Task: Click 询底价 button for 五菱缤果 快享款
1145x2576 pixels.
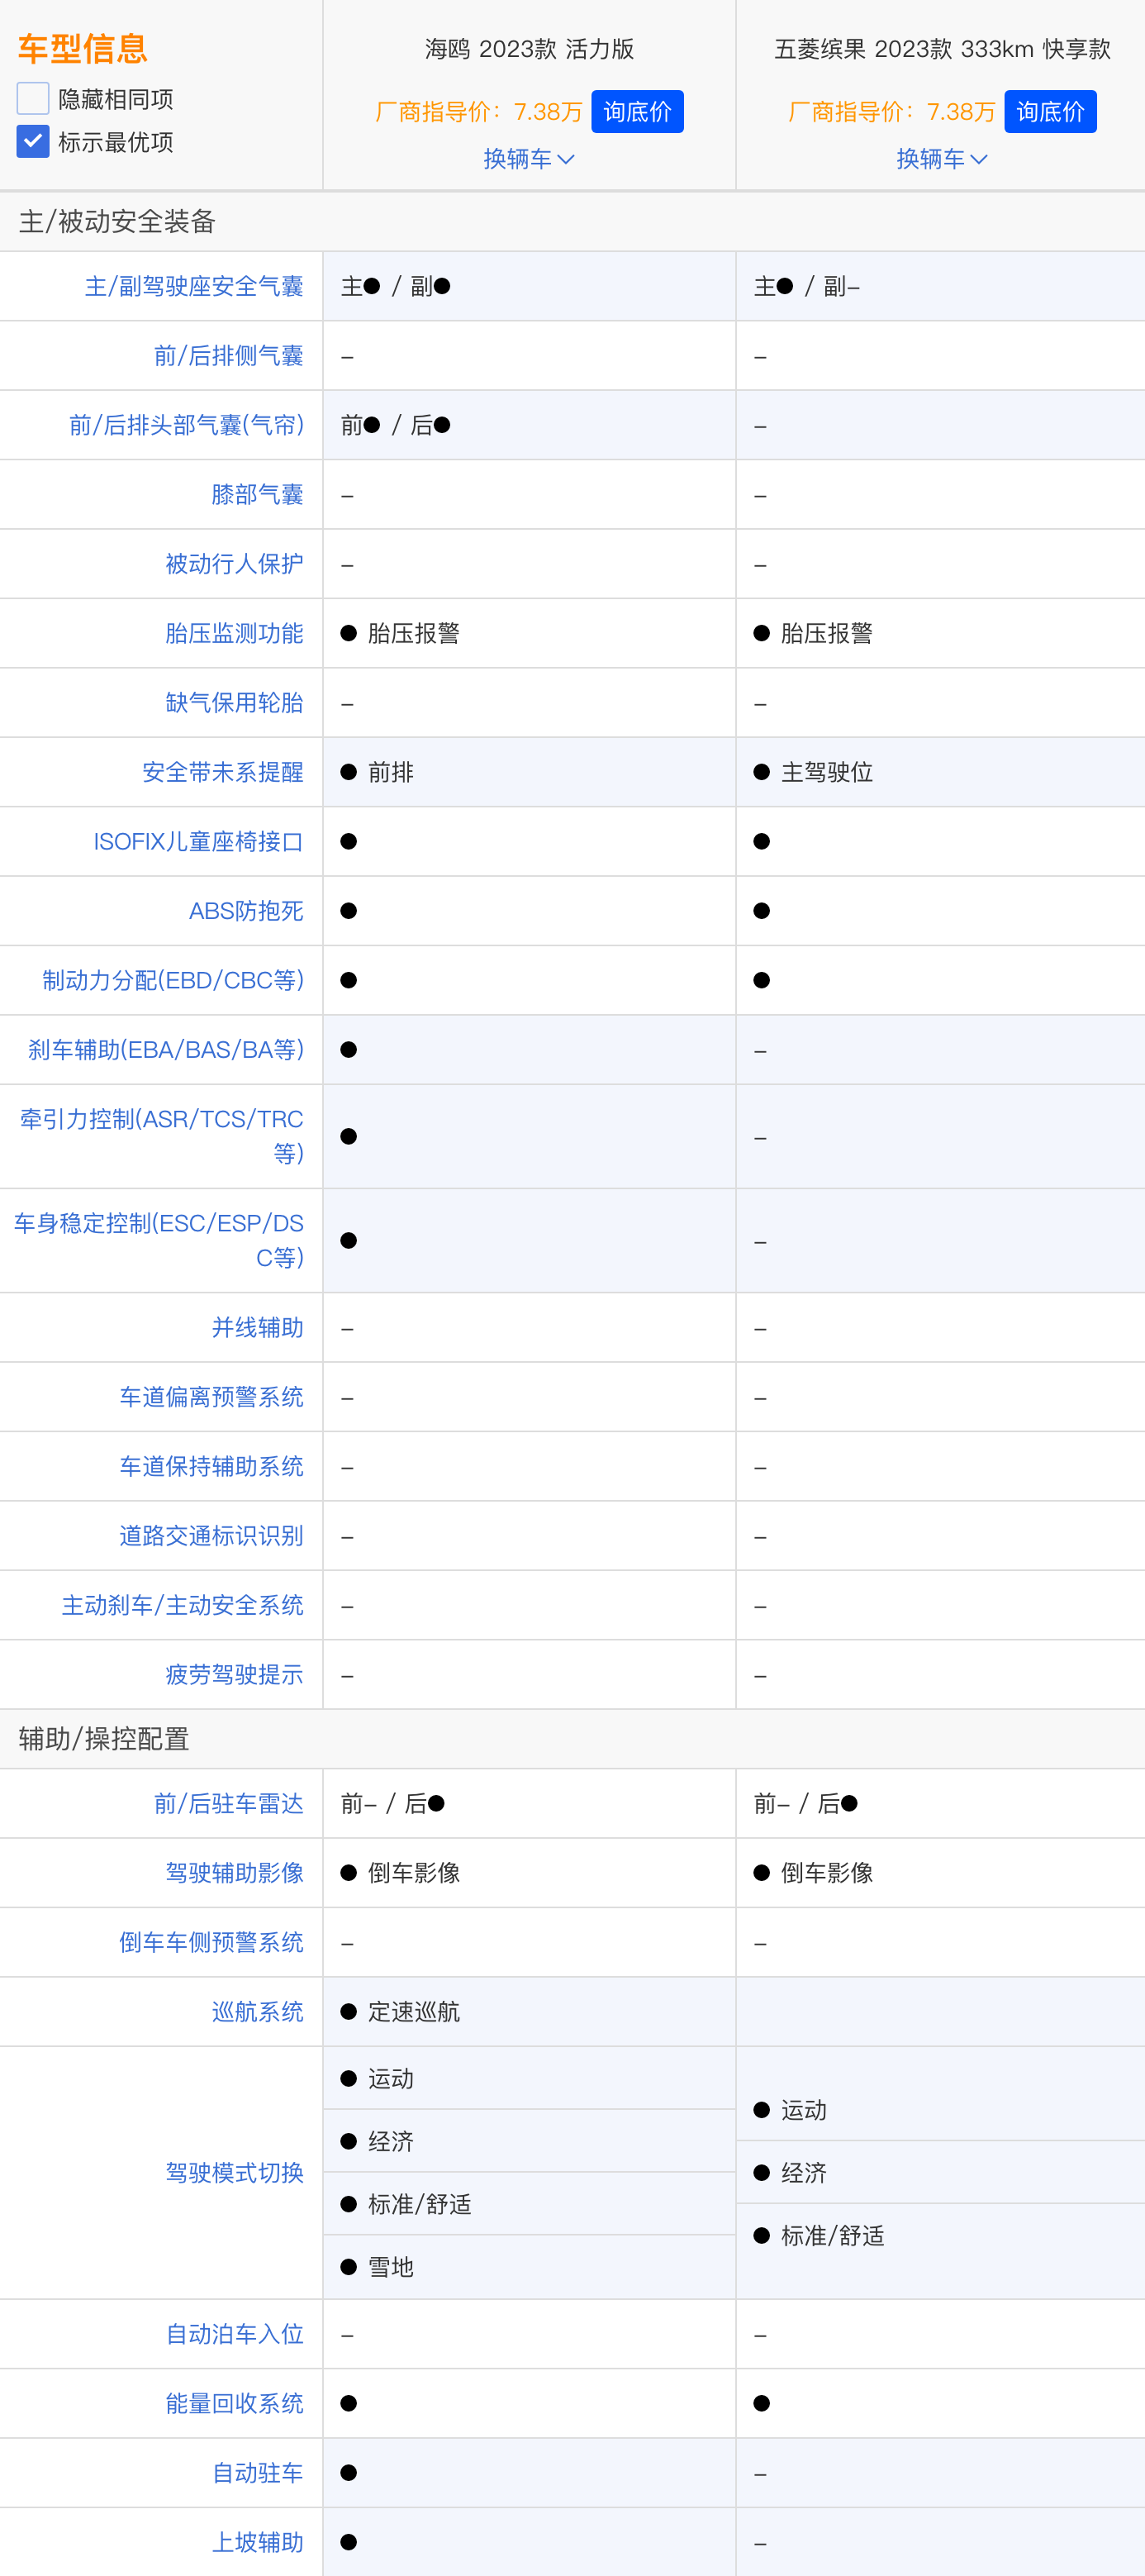Action: pyautogui.click(x=1050, y=111)
